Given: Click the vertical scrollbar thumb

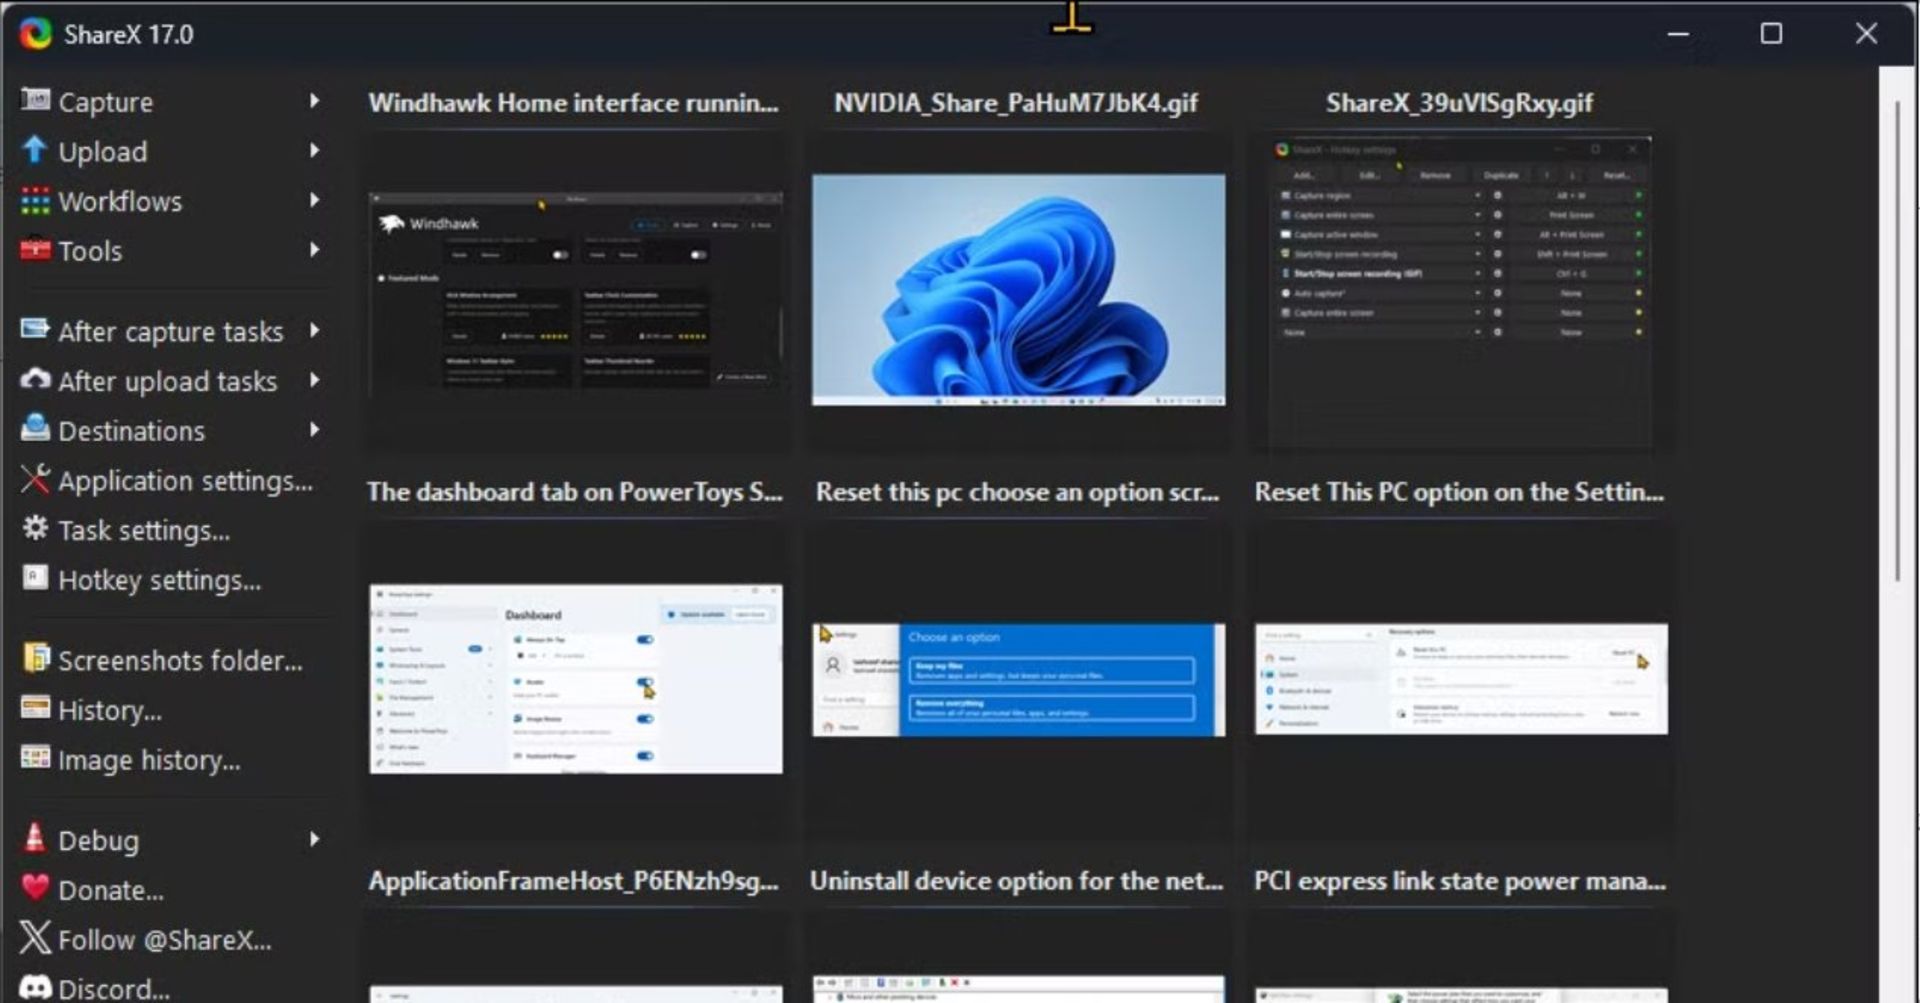Looking at the screenshot, I should 1896,341.
